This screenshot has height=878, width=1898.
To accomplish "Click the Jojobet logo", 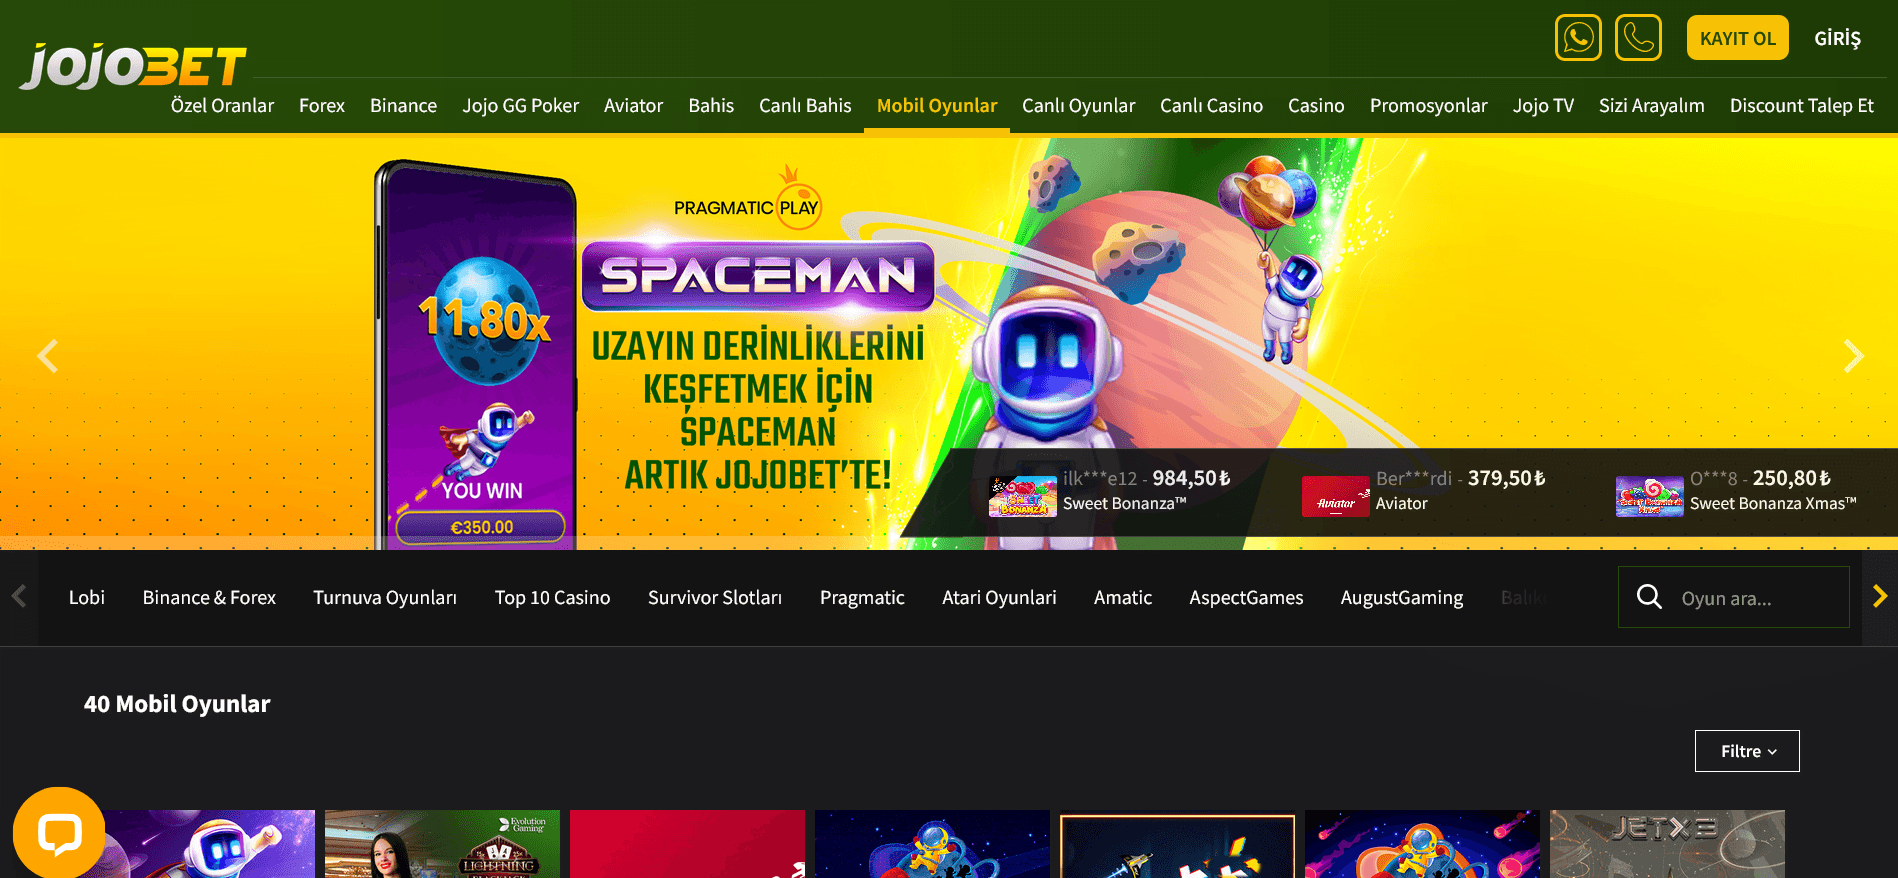I will tap(133, 66).
